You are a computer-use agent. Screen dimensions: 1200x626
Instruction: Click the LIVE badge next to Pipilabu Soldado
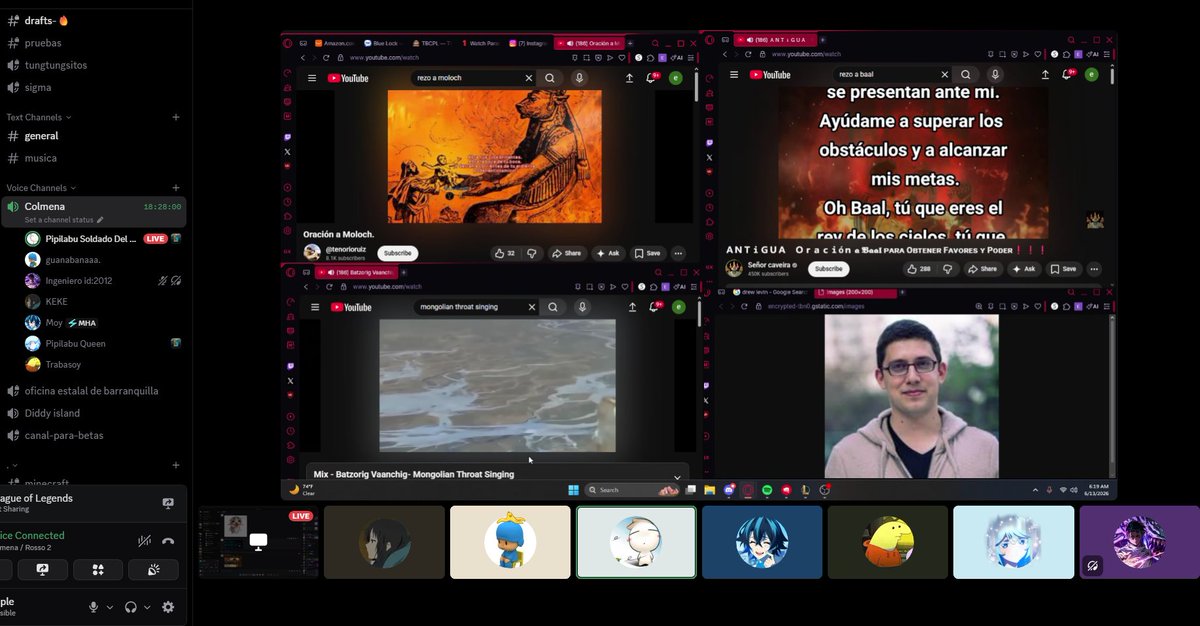pos(155,239)
